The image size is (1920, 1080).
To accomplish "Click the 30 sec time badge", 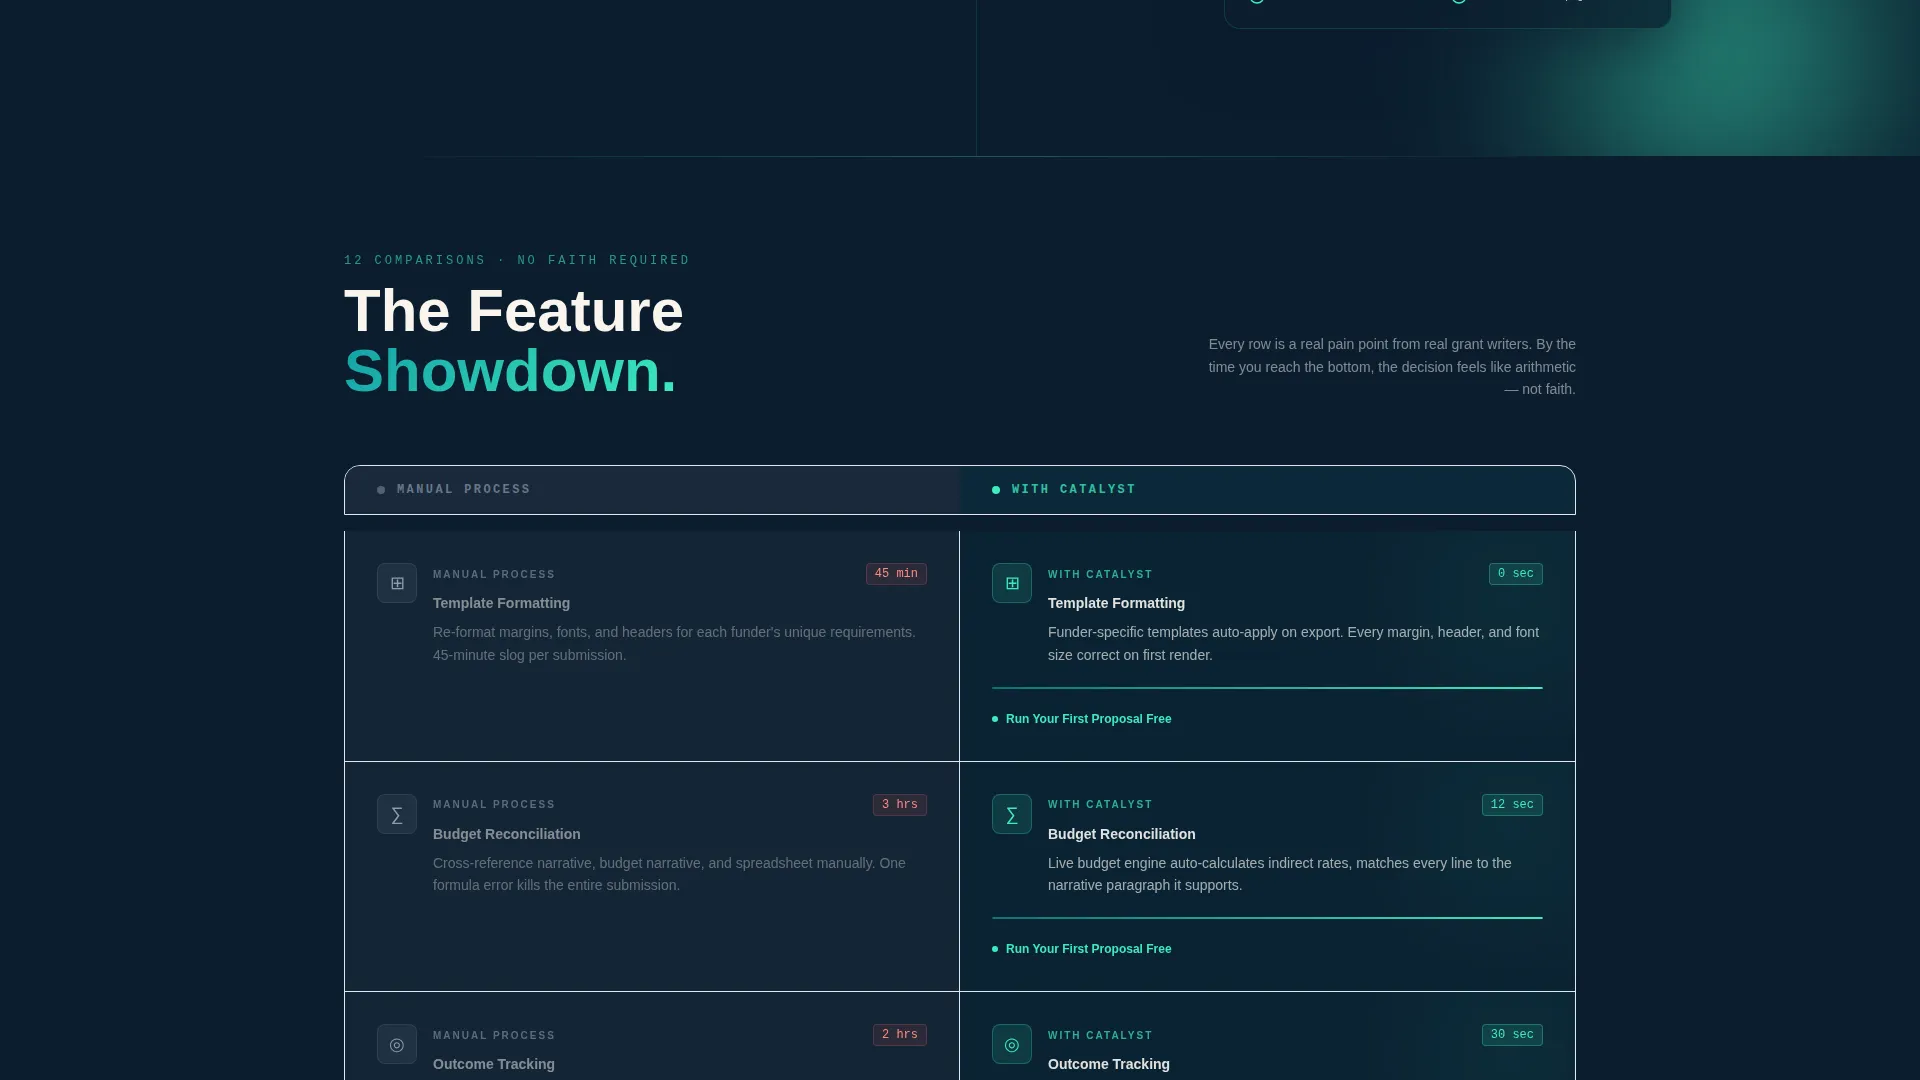I will (x=1512, y=1035).
